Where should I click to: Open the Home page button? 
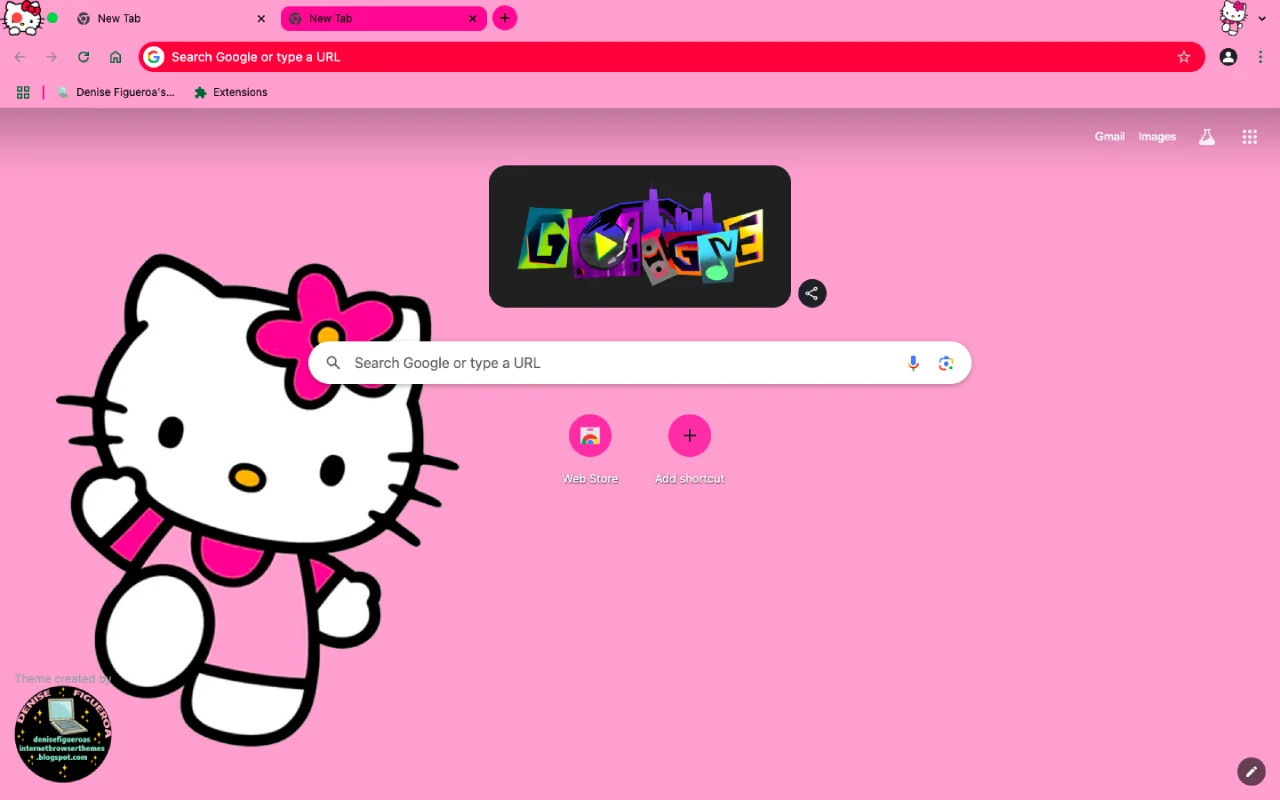[116, 57]
